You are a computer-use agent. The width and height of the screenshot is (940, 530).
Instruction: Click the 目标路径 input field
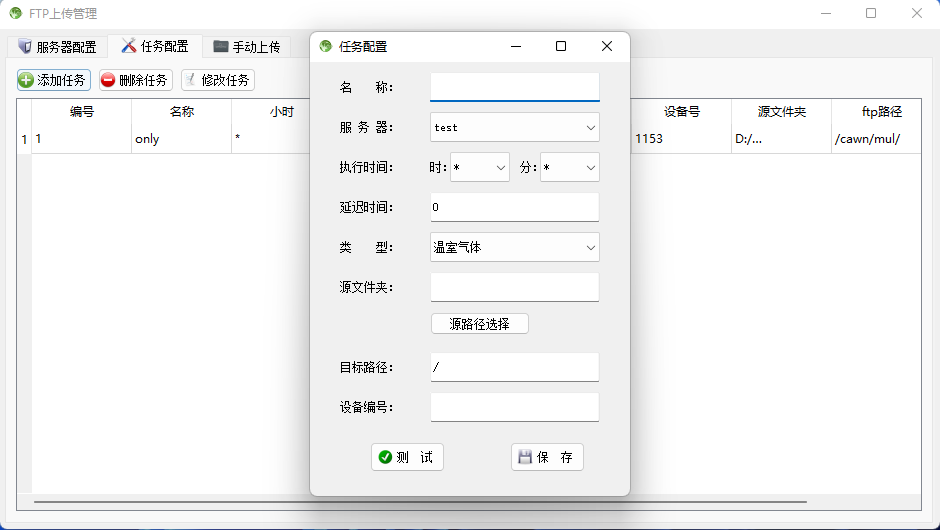(515, 367)
